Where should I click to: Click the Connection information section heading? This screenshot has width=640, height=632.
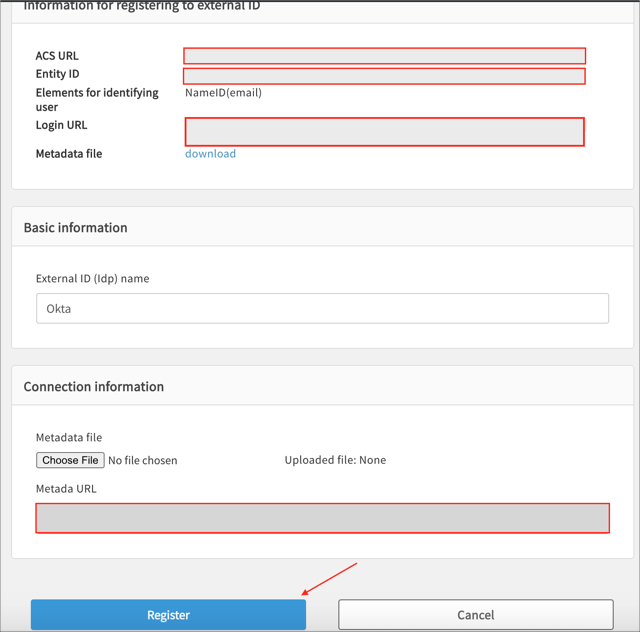click(93, 386)
